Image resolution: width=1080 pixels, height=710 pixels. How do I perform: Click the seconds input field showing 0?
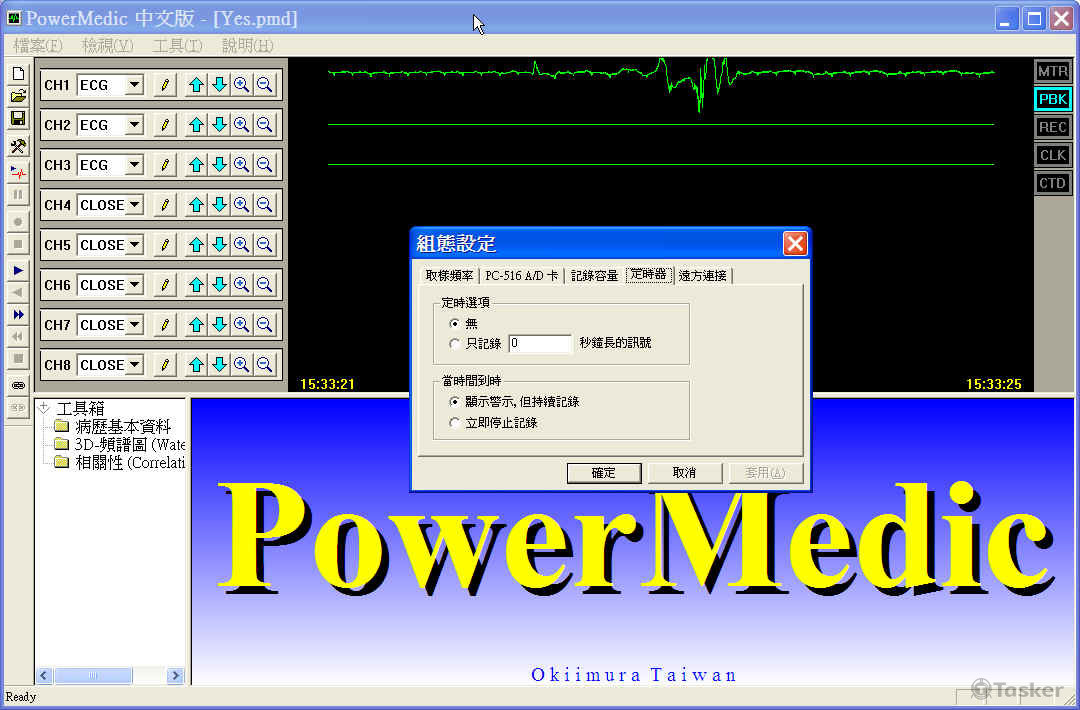[540, 343]
